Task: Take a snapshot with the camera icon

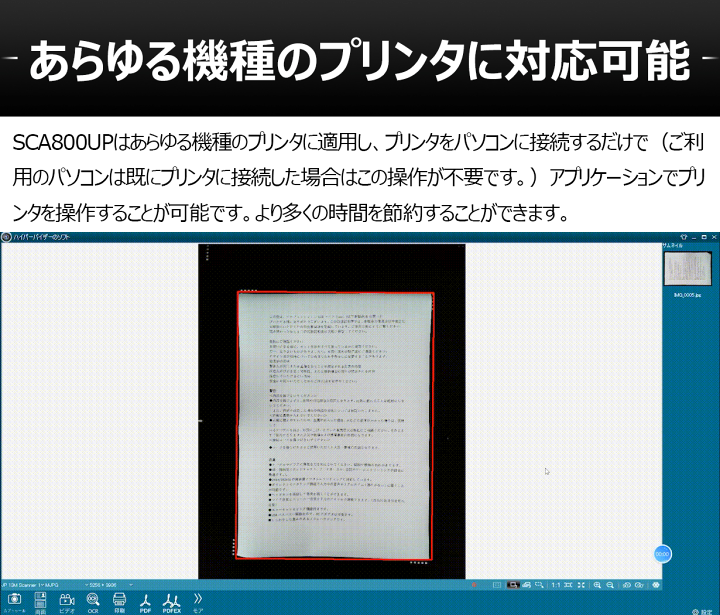Action: (x=14, y=600)
